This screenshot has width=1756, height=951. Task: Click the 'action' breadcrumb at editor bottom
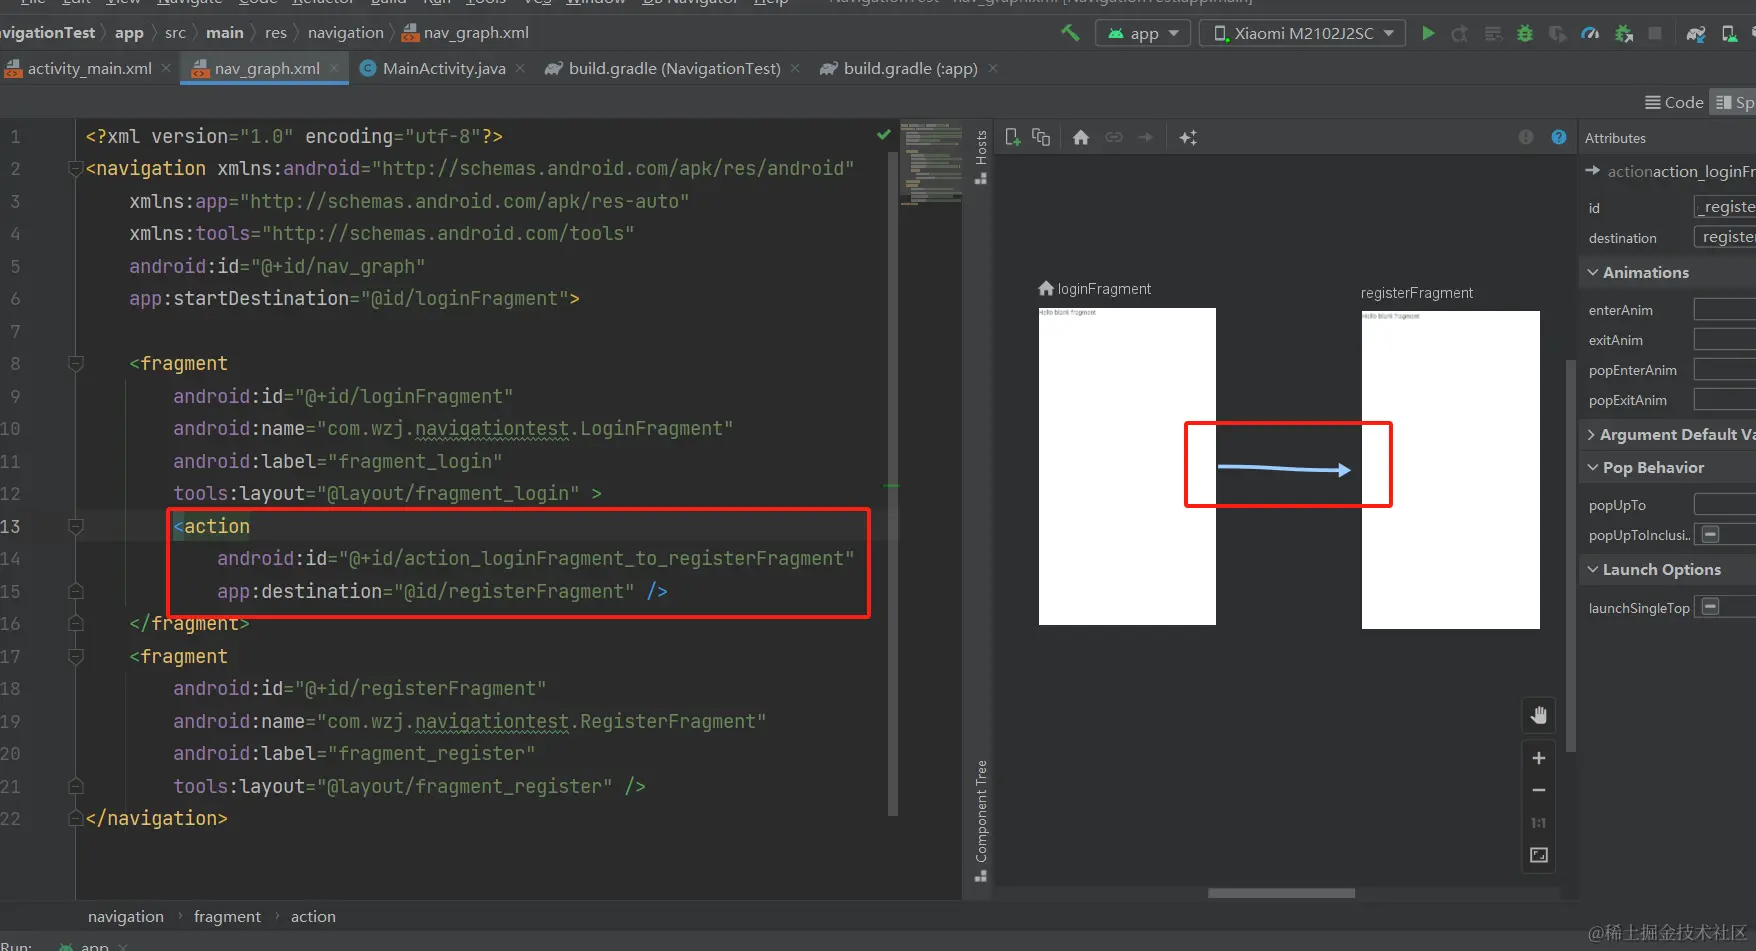313,916
